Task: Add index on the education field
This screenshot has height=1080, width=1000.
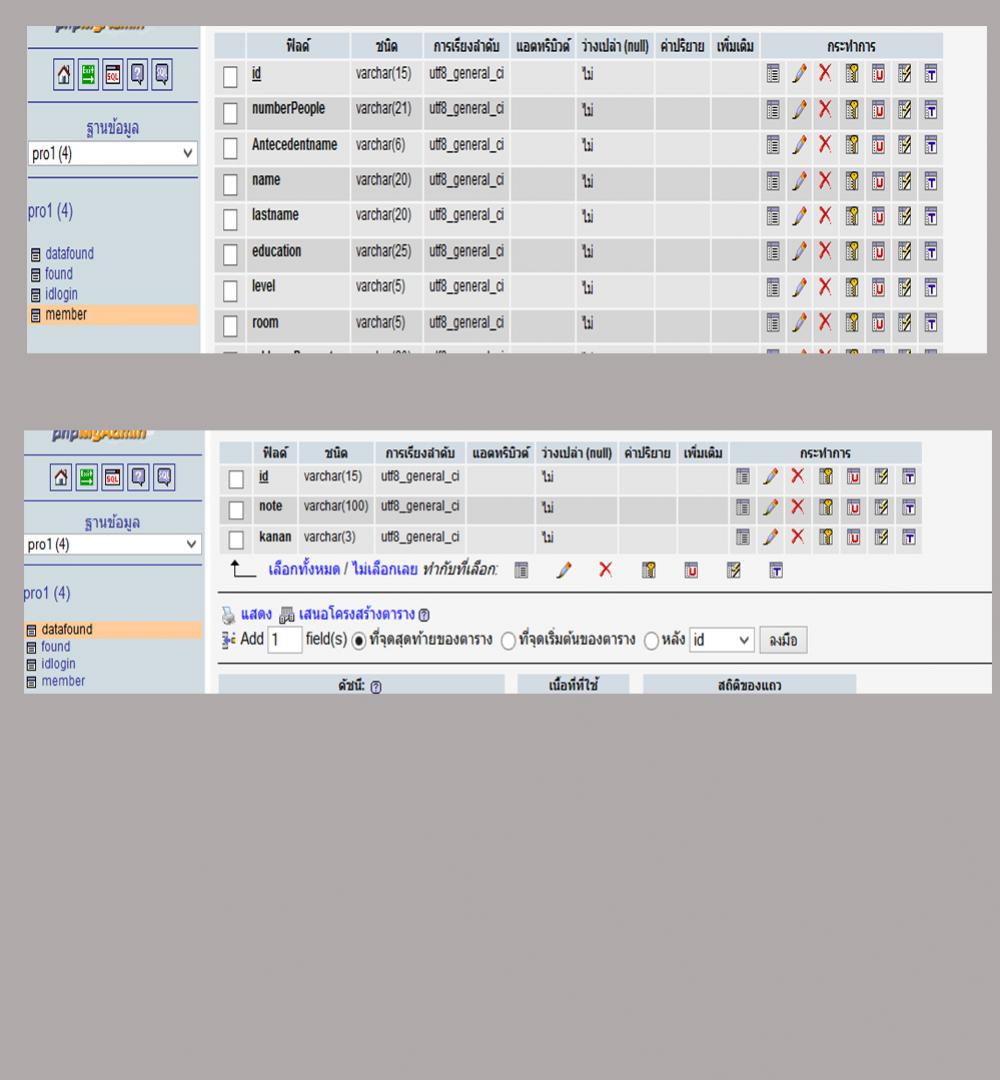Action: pos(904,251)
